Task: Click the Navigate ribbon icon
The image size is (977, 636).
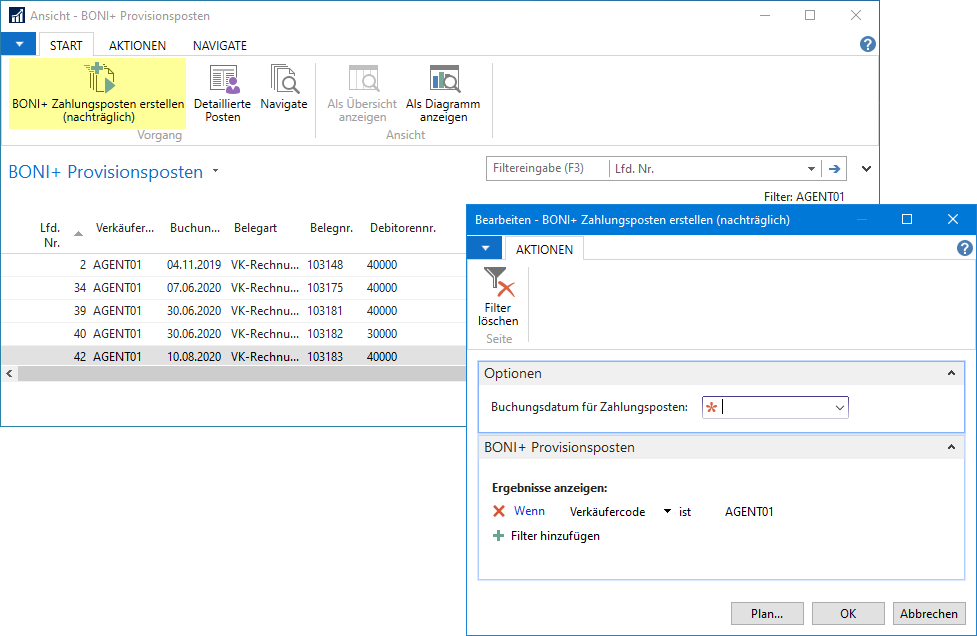Action: tap(284, 79)
